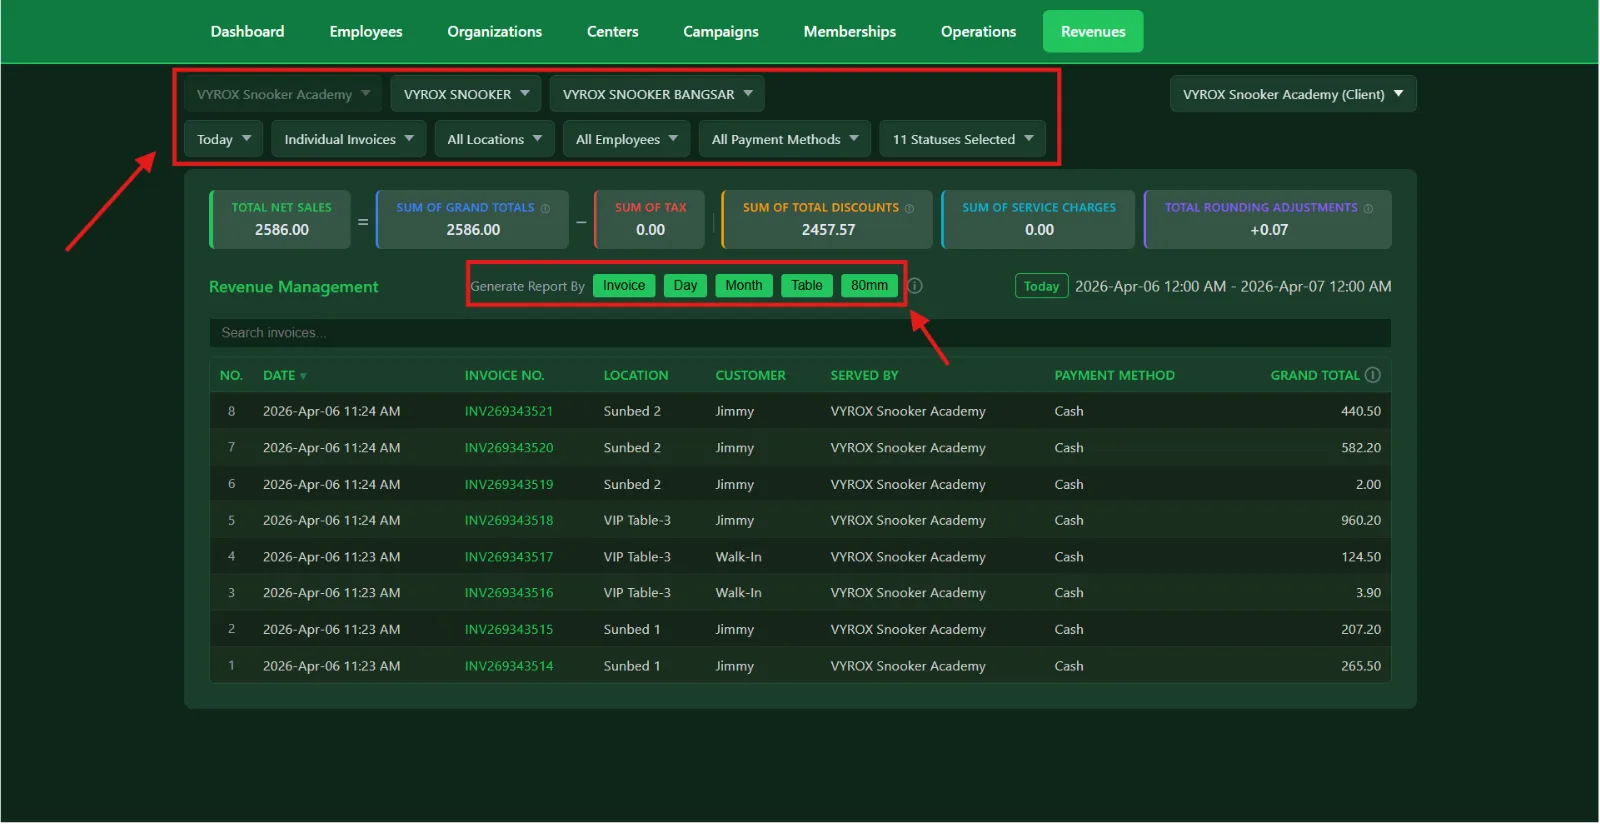Open invoice INV269343518

click(509, 521)
